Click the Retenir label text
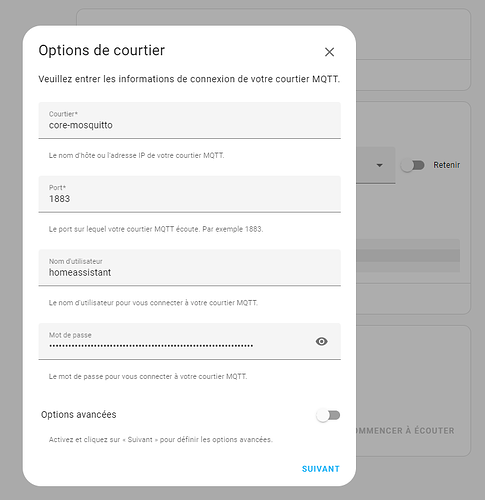Screen dimensions: 485x500 [x=446, y=165]
